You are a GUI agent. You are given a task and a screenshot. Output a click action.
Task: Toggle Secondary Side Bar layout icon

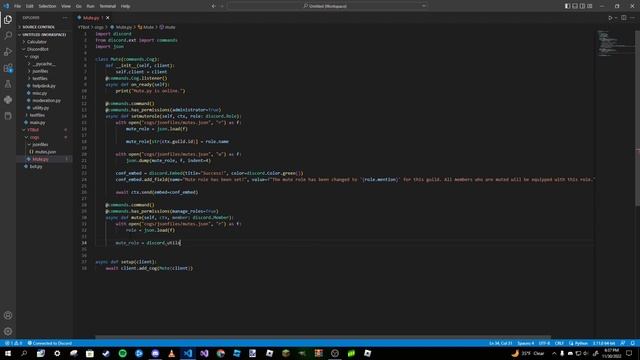point(582,6)
